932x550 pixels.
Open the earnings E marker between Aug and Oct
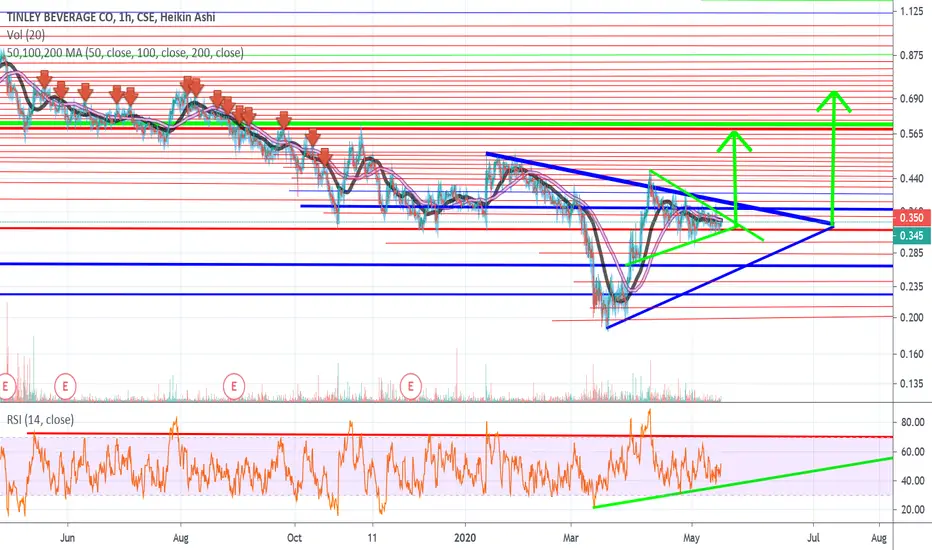tap(234, 386)
